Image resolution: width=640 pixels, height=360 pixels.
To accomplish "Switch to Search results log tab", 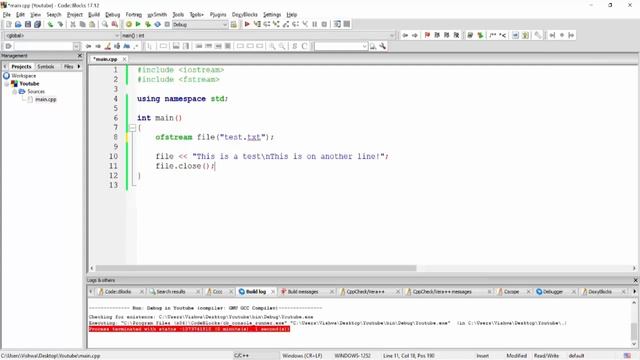I will coord(171,291).
